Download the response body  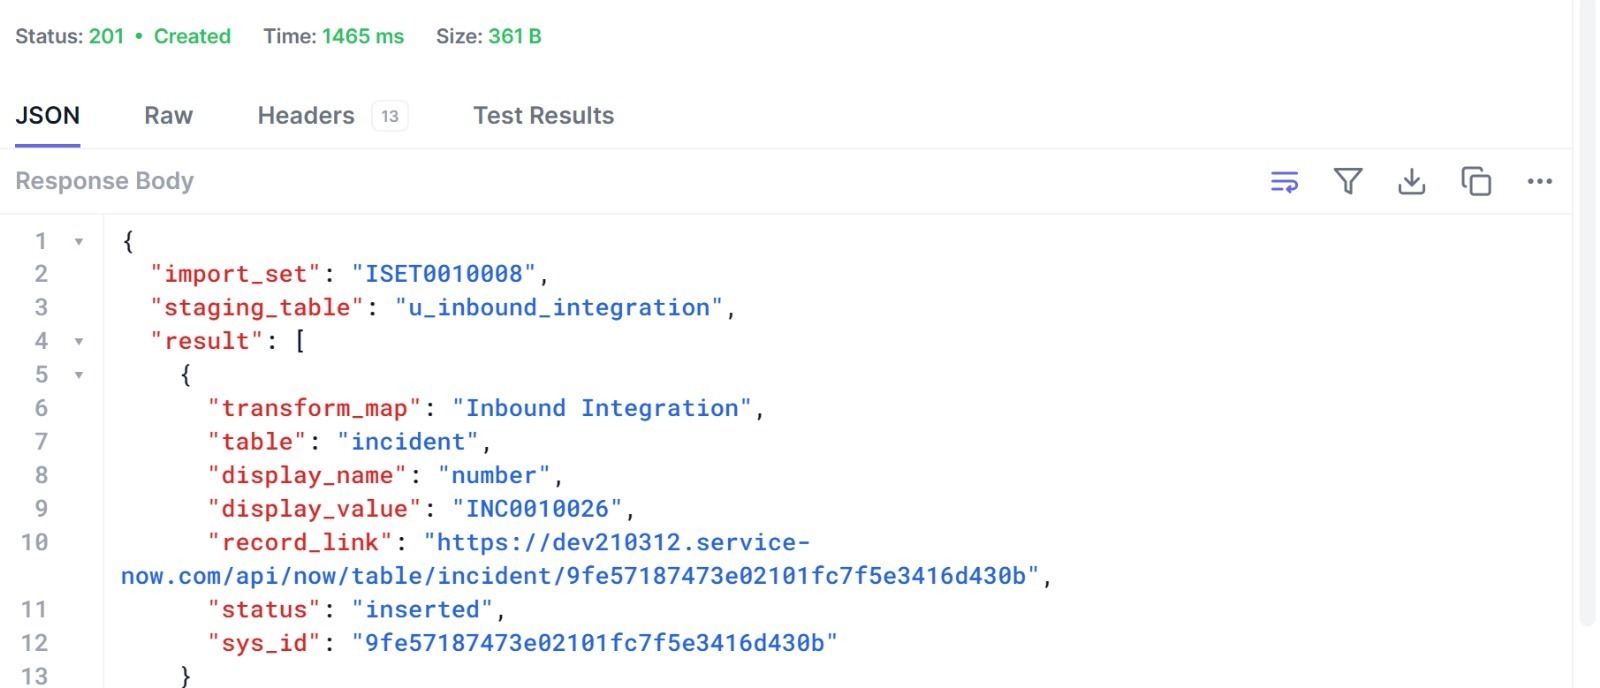click(x=1411, y=182)
